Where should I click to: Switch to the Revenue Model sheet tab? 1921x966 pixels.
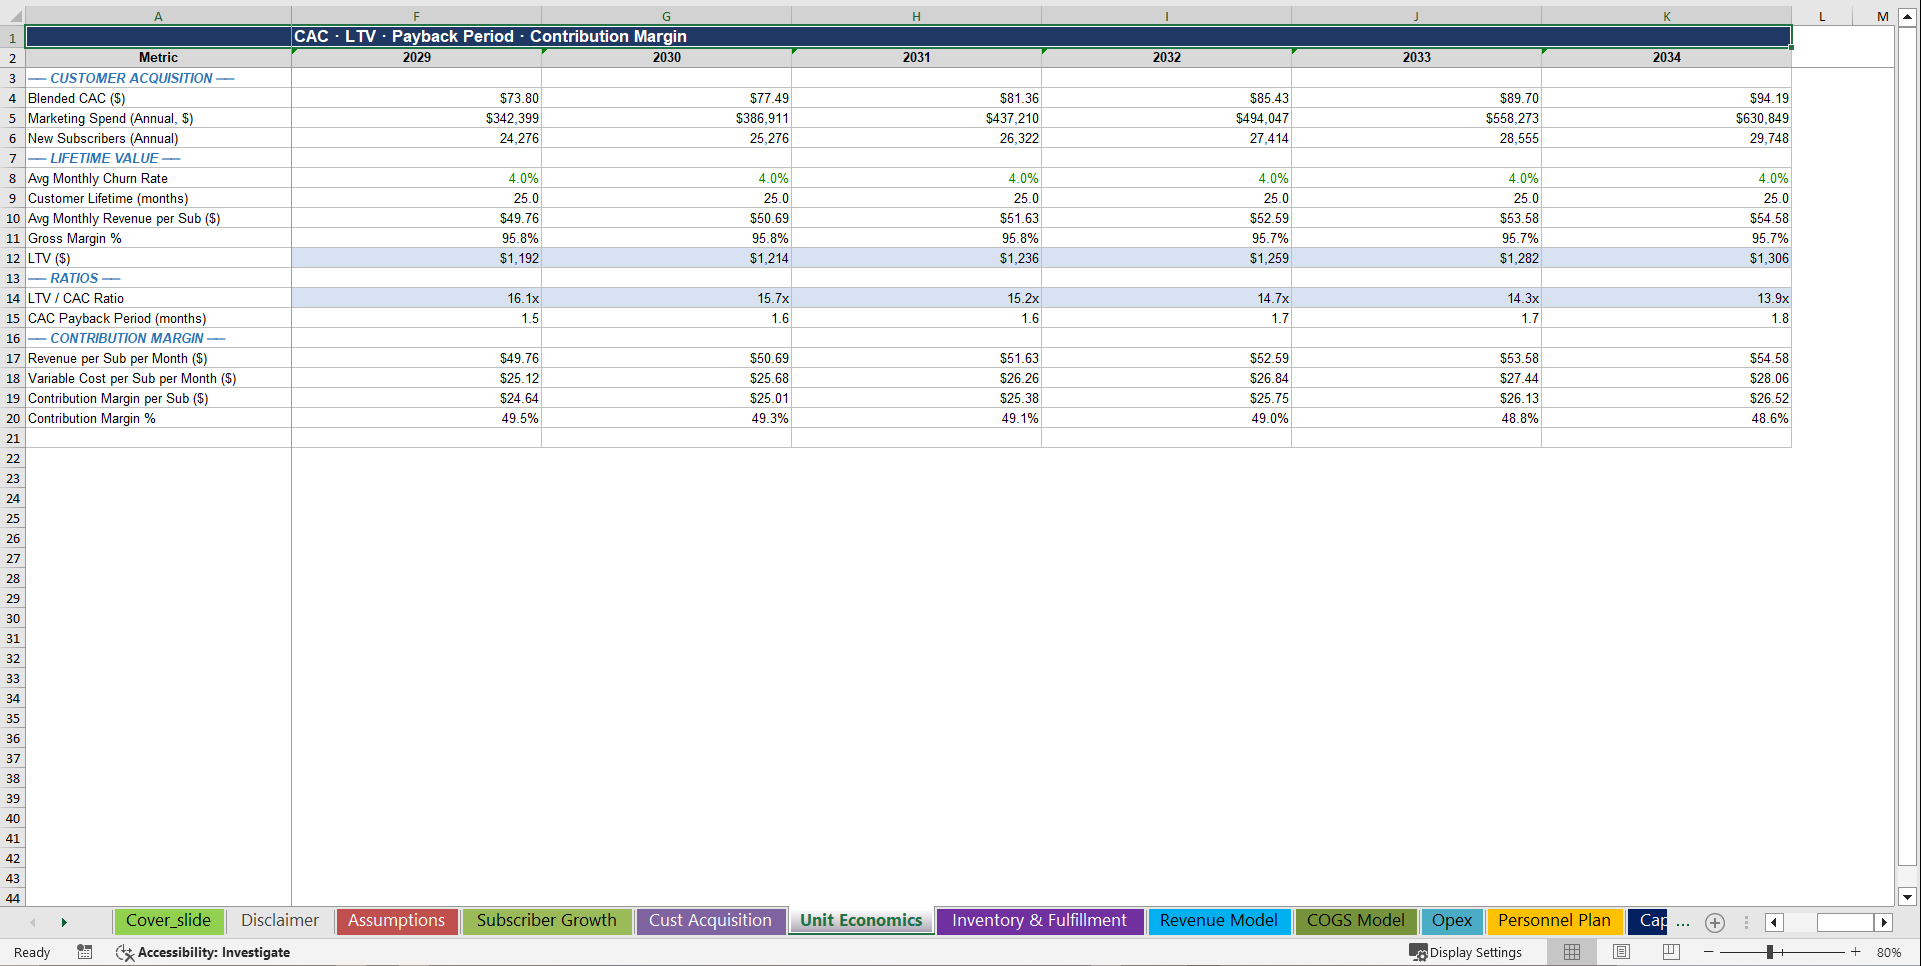tap(1219, 921)
